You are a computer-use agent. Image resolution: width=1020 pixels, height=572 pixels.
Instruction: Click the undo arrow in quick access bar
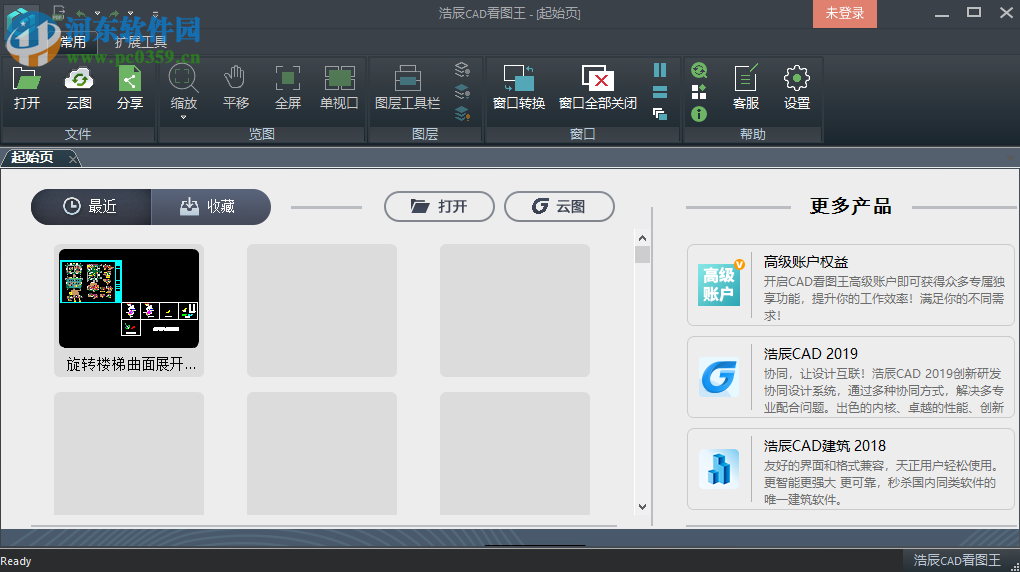click(x=81, y=13)
